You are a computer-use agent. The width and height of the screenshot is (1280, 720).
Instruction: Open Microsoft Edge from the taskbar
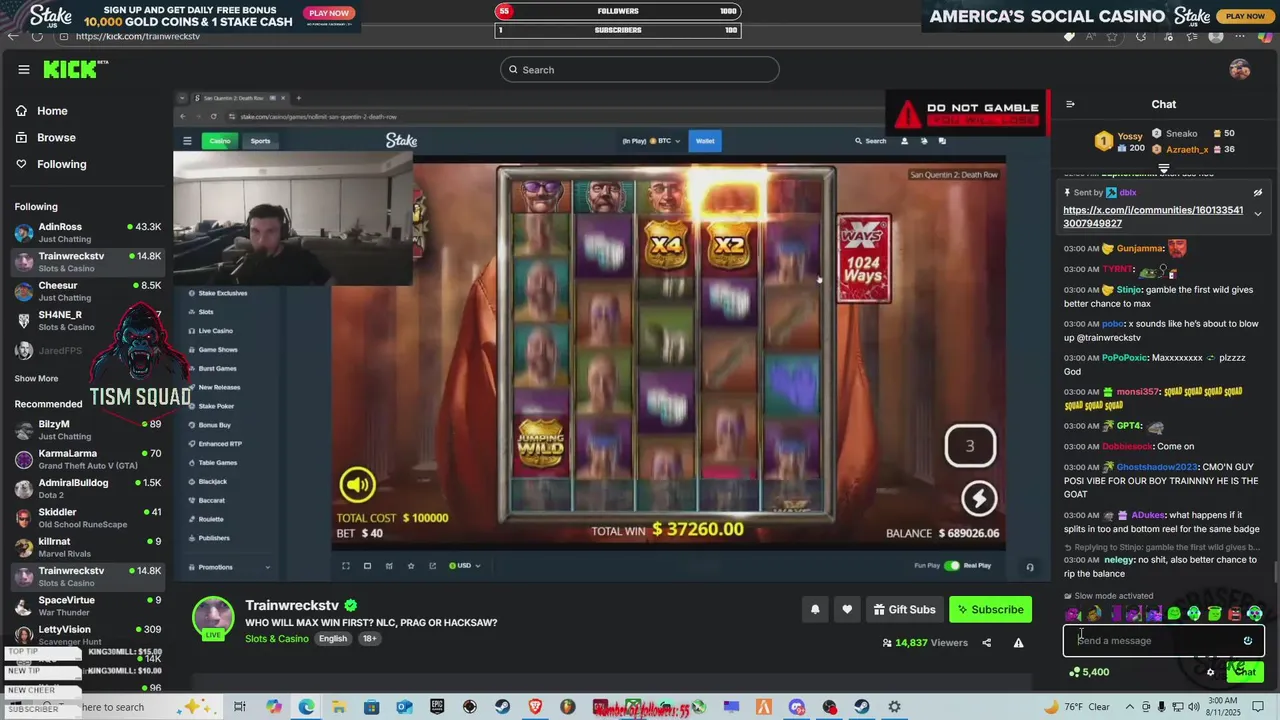coord(306,707)
